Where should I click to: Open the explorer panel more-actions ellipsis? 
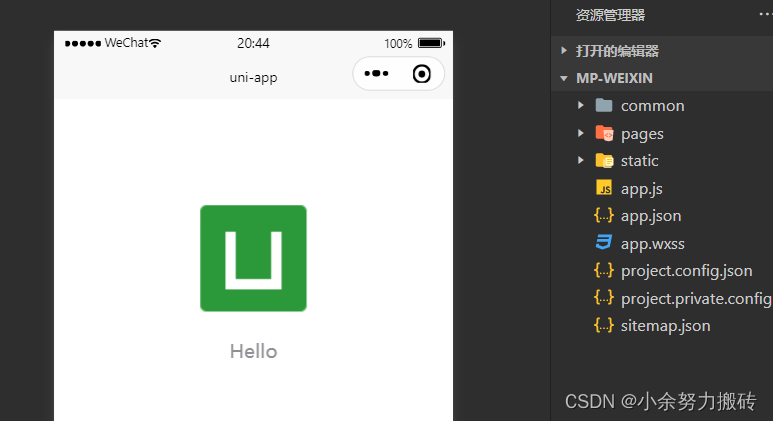pos(766,15)
